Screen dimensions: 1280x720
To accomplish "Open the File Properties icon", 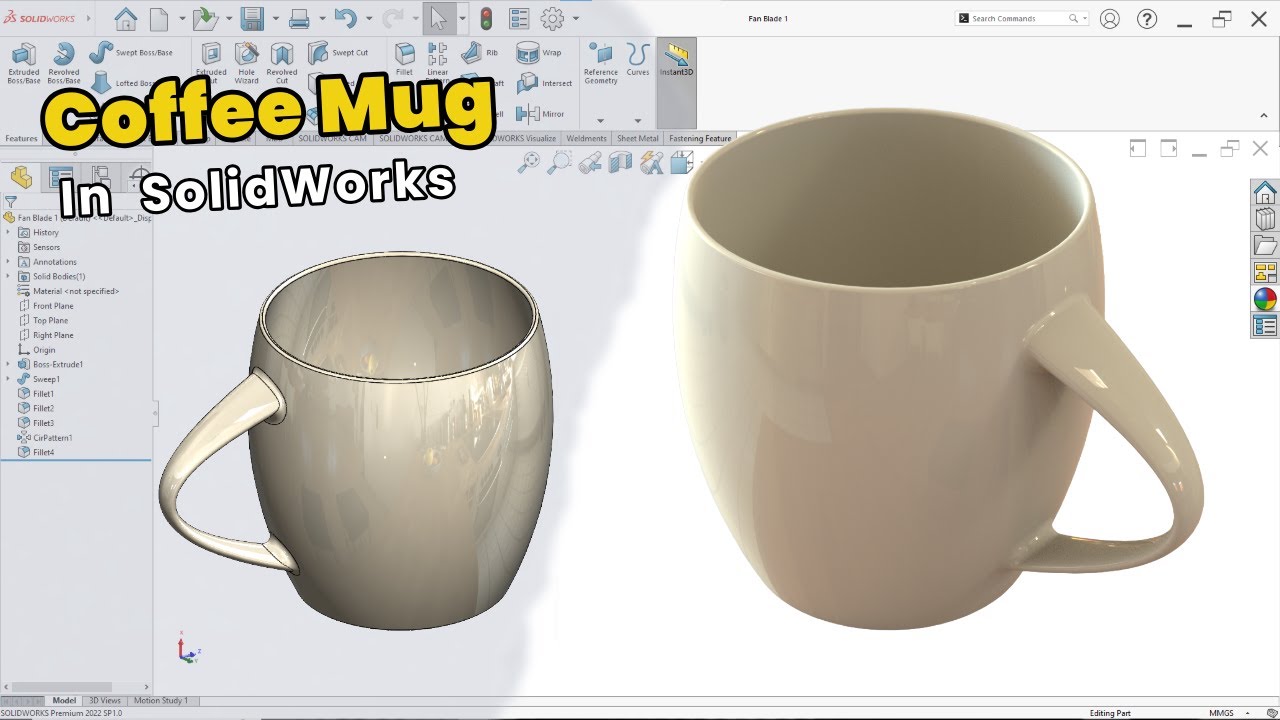I will point(519,18).
